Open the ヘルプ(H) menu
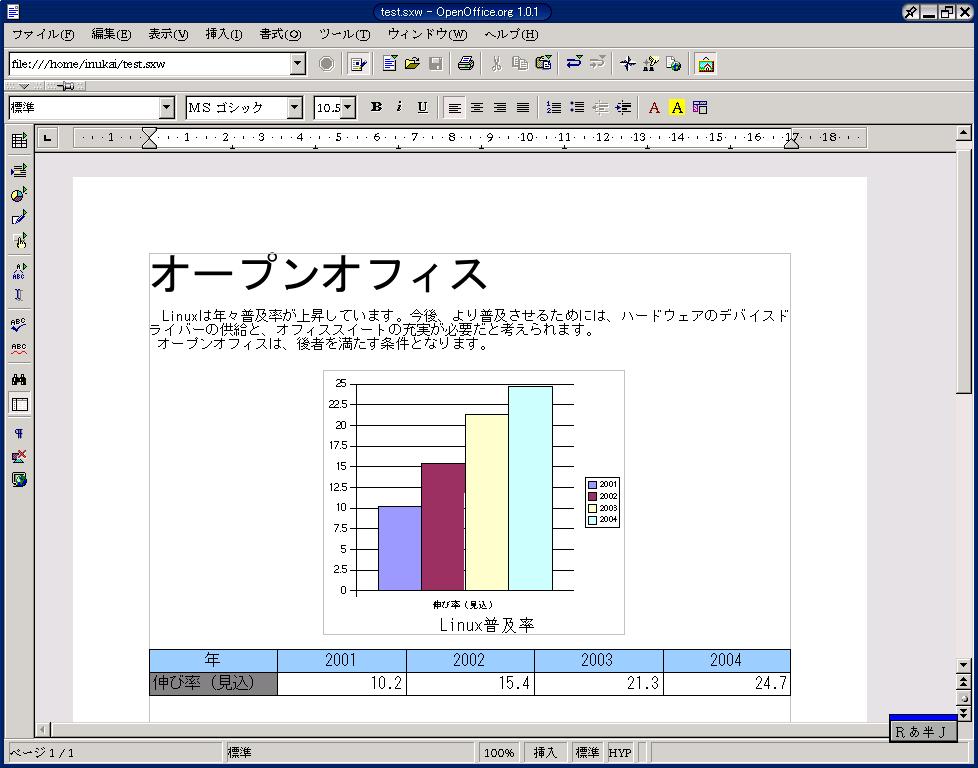978x768 pixels. [x=511, y=34]
